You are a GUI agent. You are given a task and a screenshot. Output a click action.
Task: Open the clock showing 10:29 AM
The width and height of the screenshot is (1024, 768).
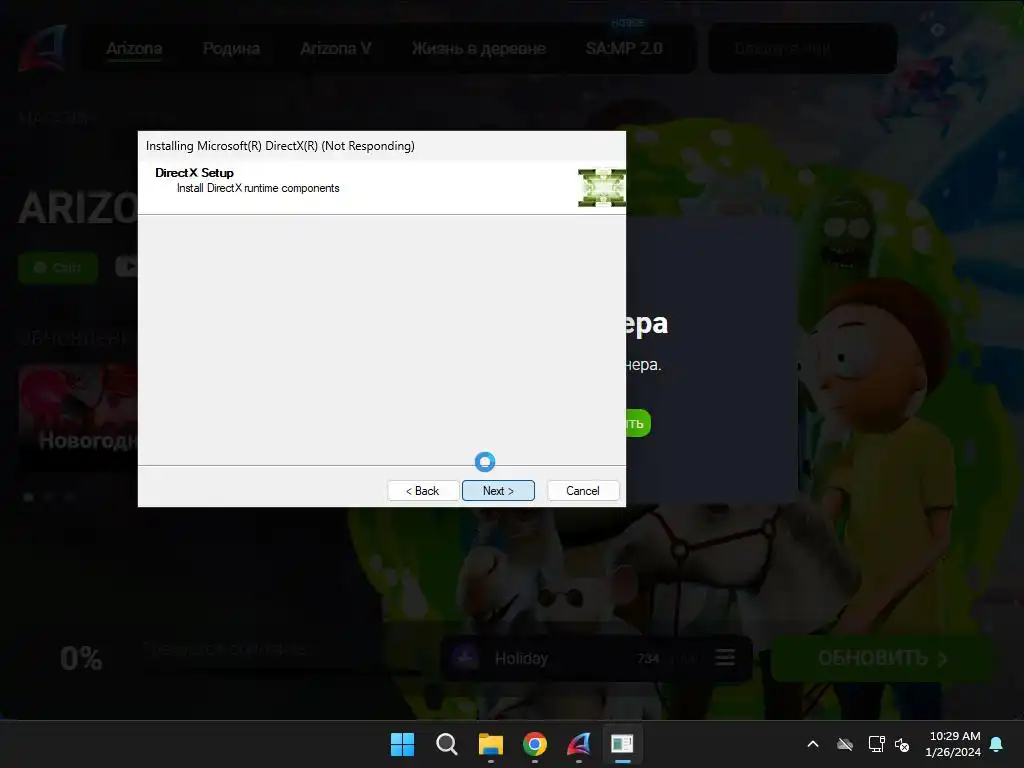pyautogui.click(x=953, y=744)
